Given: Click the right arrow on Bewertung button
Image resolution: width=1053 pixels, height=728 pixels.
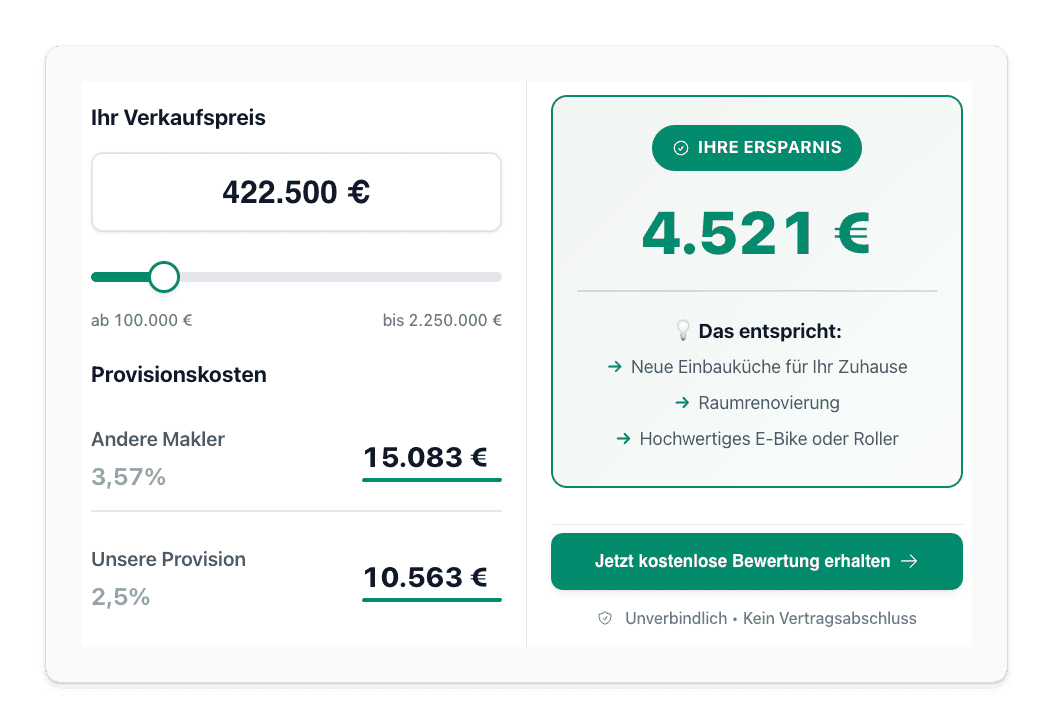Looking at the screenshot, I should click(x=909, y=562).
